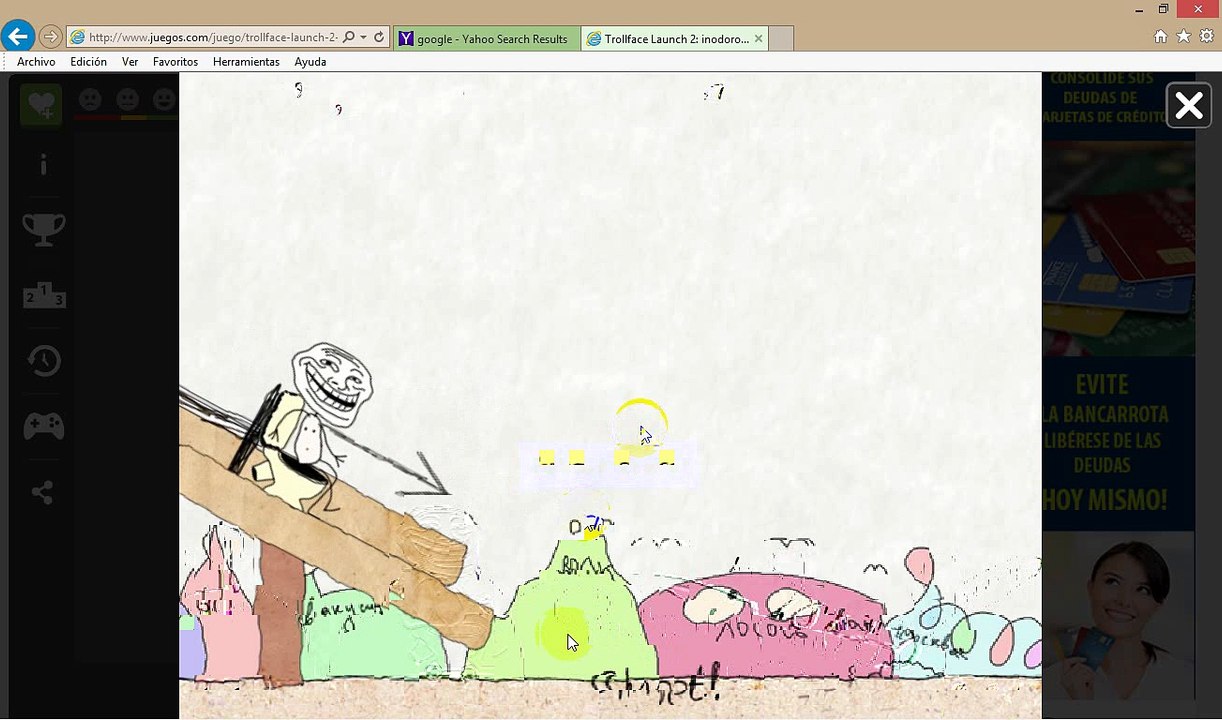Open the Favorites star icon
The width and height of the screenshot is (1222, 720).
coord(1183,36)
